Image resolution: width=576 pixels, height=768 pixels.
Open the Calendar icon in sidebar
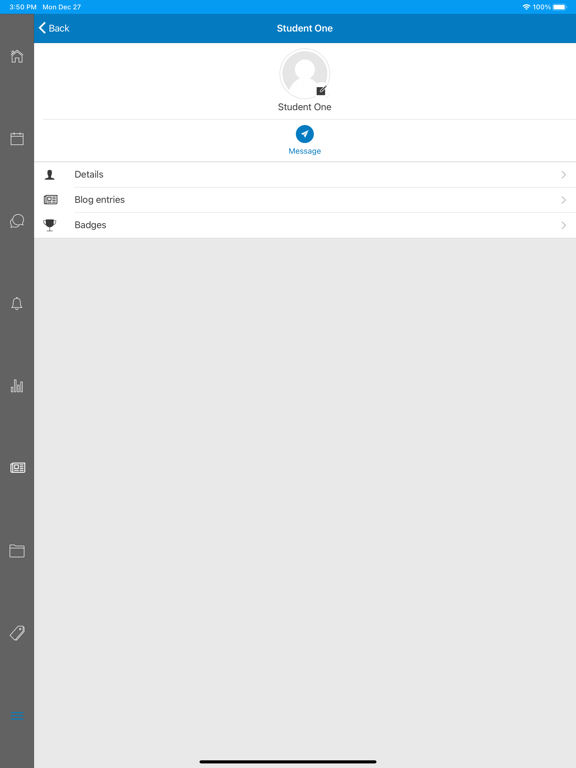[17, 139]
